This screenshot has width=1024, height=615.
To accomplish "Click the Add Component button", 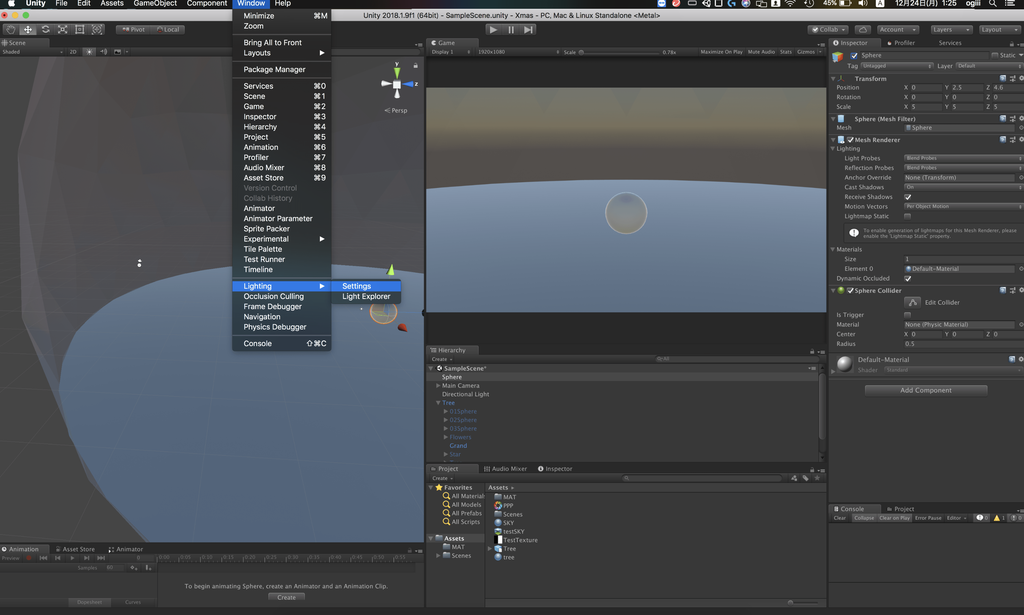I will pos(926,390).
